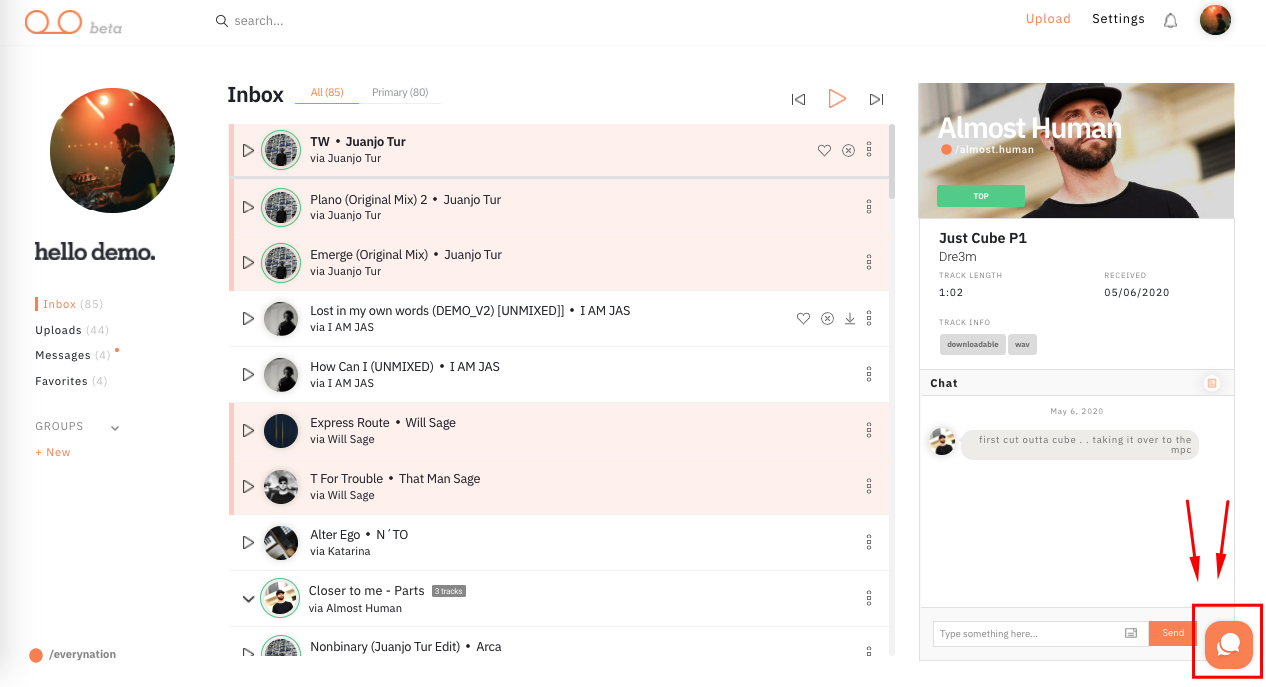Open more options for Express Route

click(869, 431)
